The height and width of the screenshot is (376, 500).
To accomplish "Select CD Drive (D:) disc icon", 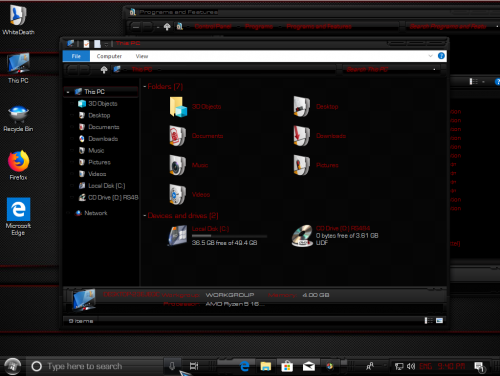I will (302, 235).
